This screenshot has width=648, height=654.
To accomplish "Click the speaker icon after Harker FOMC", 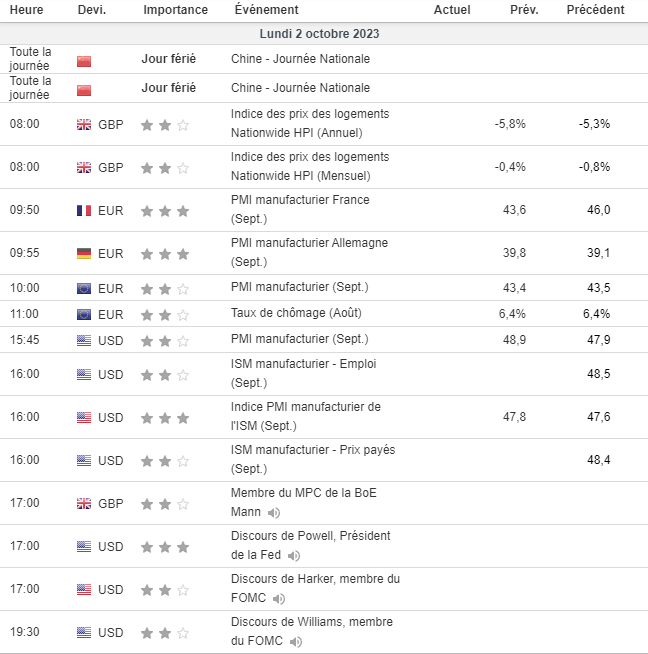I will point(279,598).
